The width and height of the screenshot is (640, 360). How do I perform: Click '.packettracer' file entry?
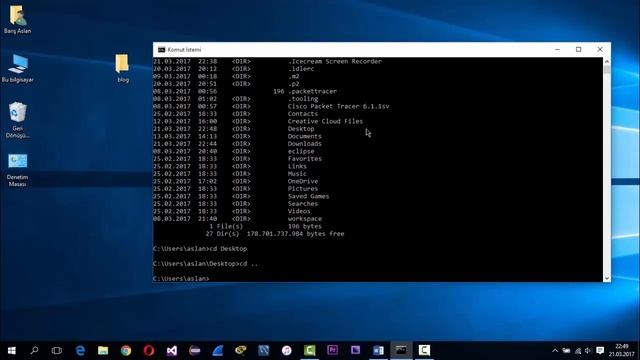click(x=312, y=91)
